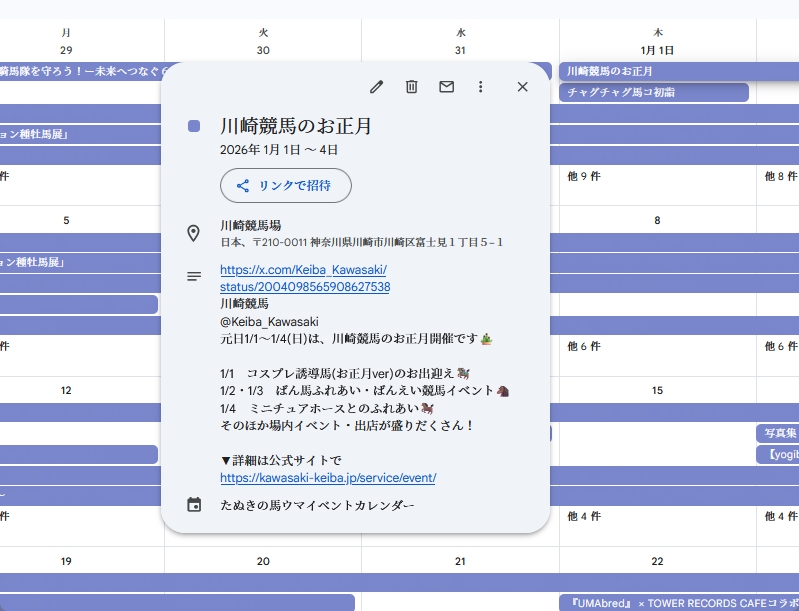Click the pencil edit event icon
Screen dimensions: 799x611
pyautogui.click(x=376, y=87)
